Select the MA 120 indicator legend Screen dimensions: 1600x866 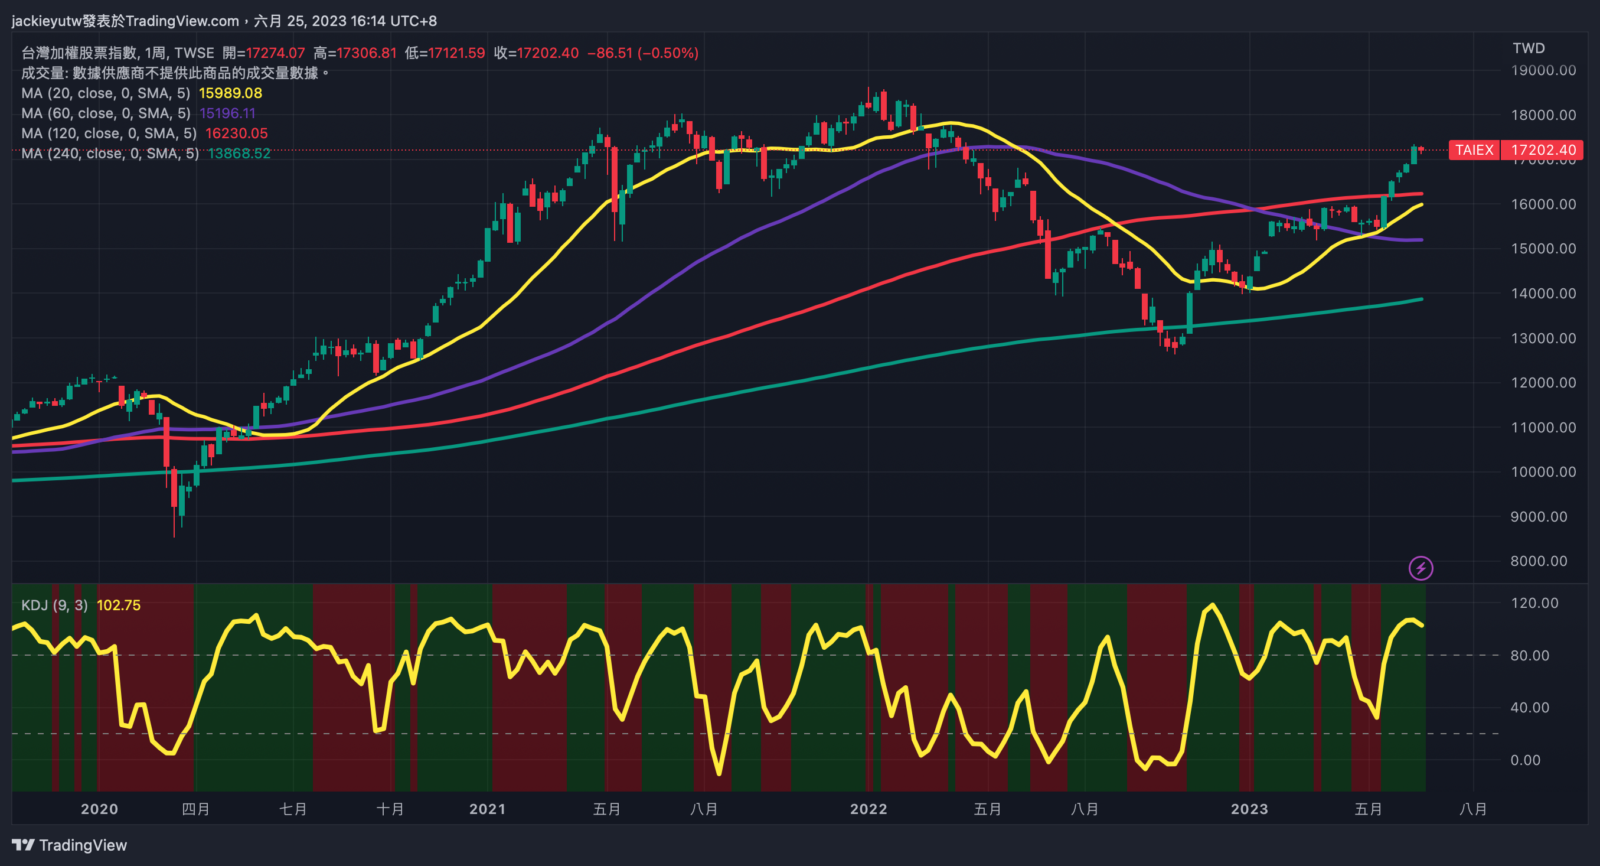pyautogui.click(x=109, y=133)
